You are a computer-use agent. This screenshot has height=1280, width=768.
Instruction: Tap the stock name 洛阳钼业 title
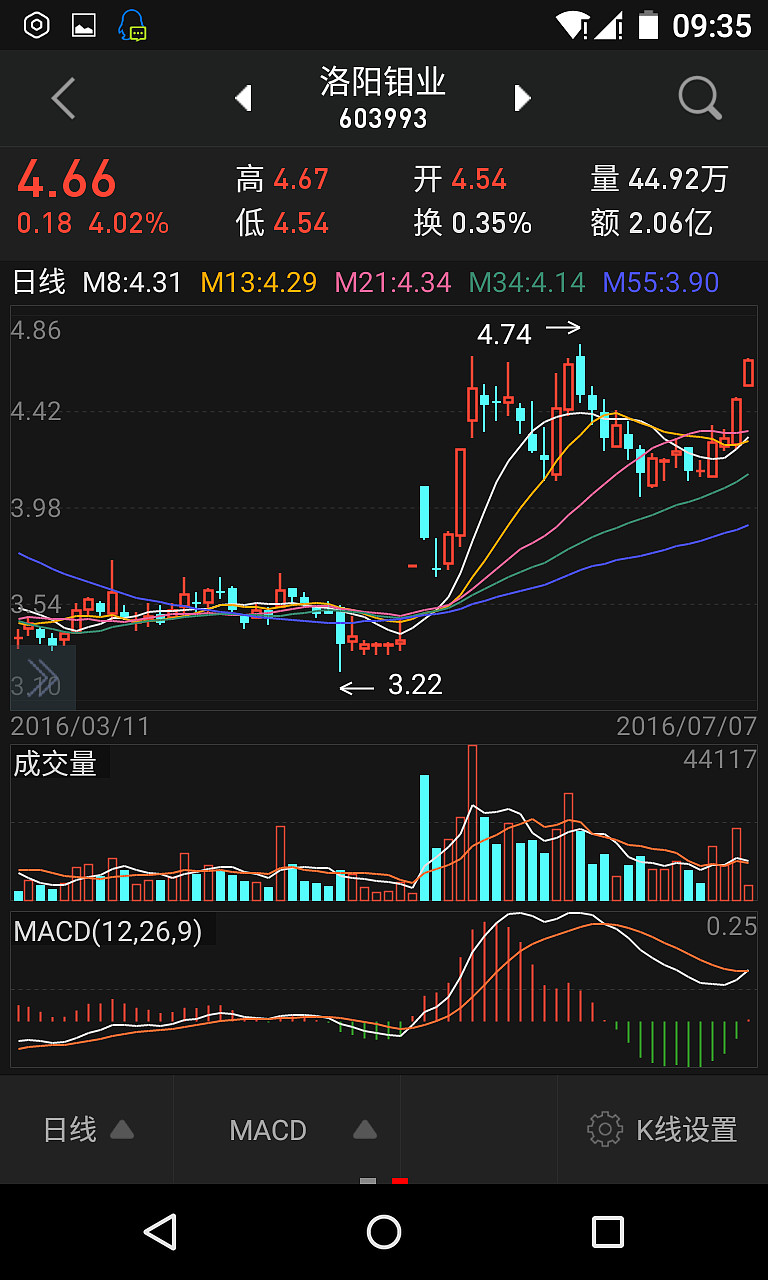point(383,81)
